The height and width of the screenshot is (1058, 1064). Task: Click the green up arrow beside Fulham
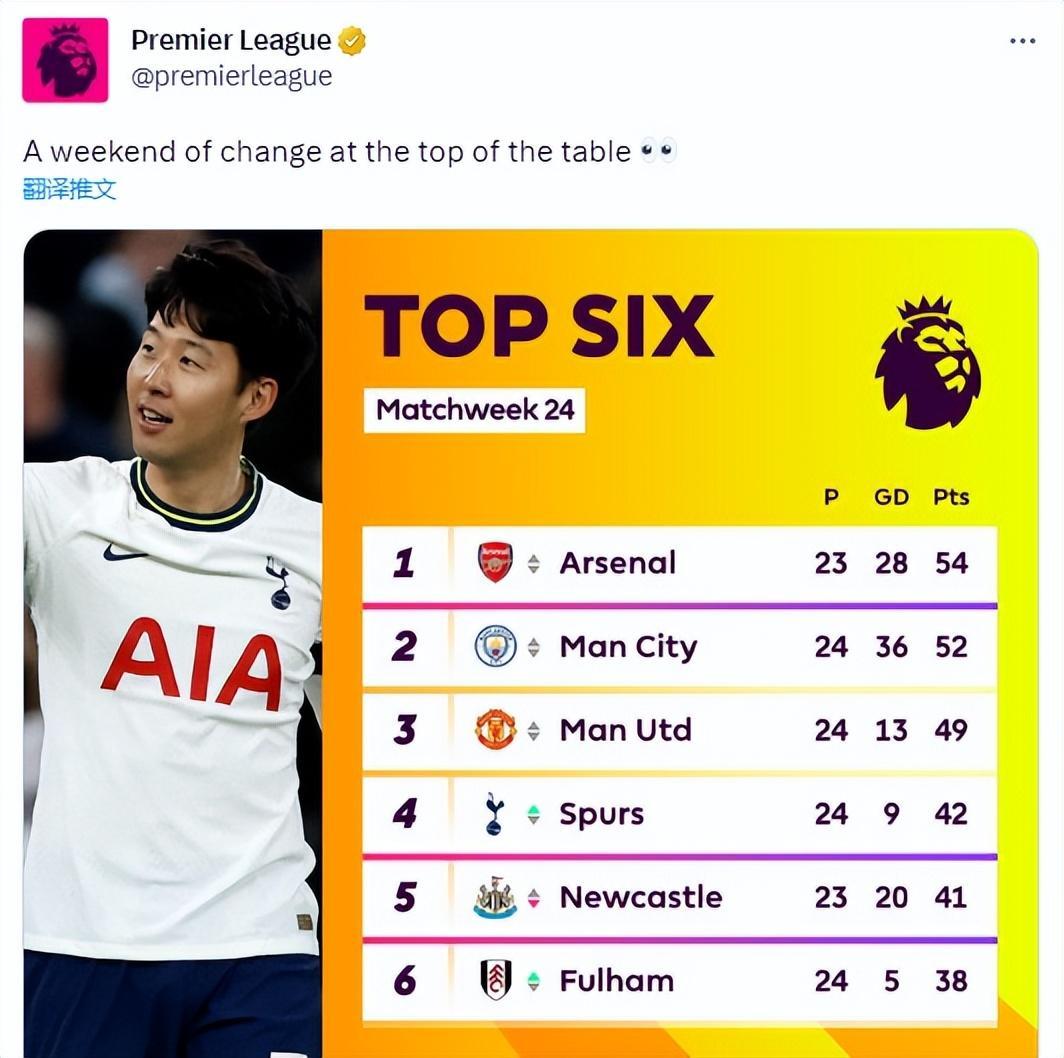pos(534,982)
